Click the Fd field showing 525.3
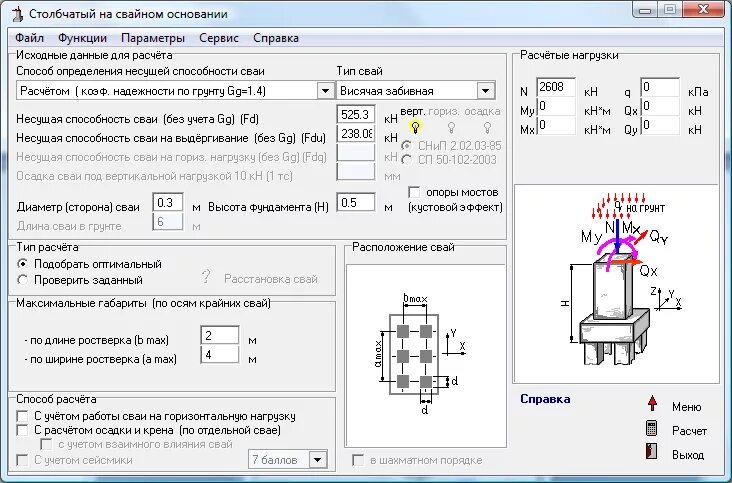The height and width of the screenshot is (483, 732). 356,115
